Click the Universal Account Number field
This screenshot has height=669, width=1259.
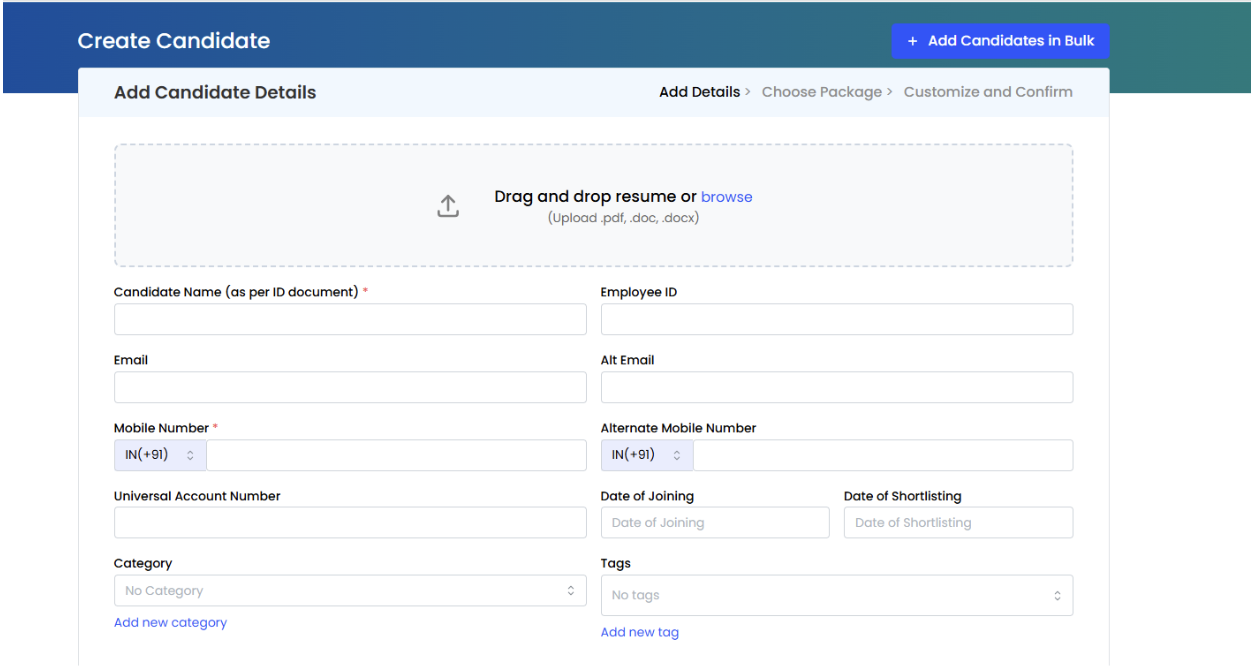pos(349,523)
